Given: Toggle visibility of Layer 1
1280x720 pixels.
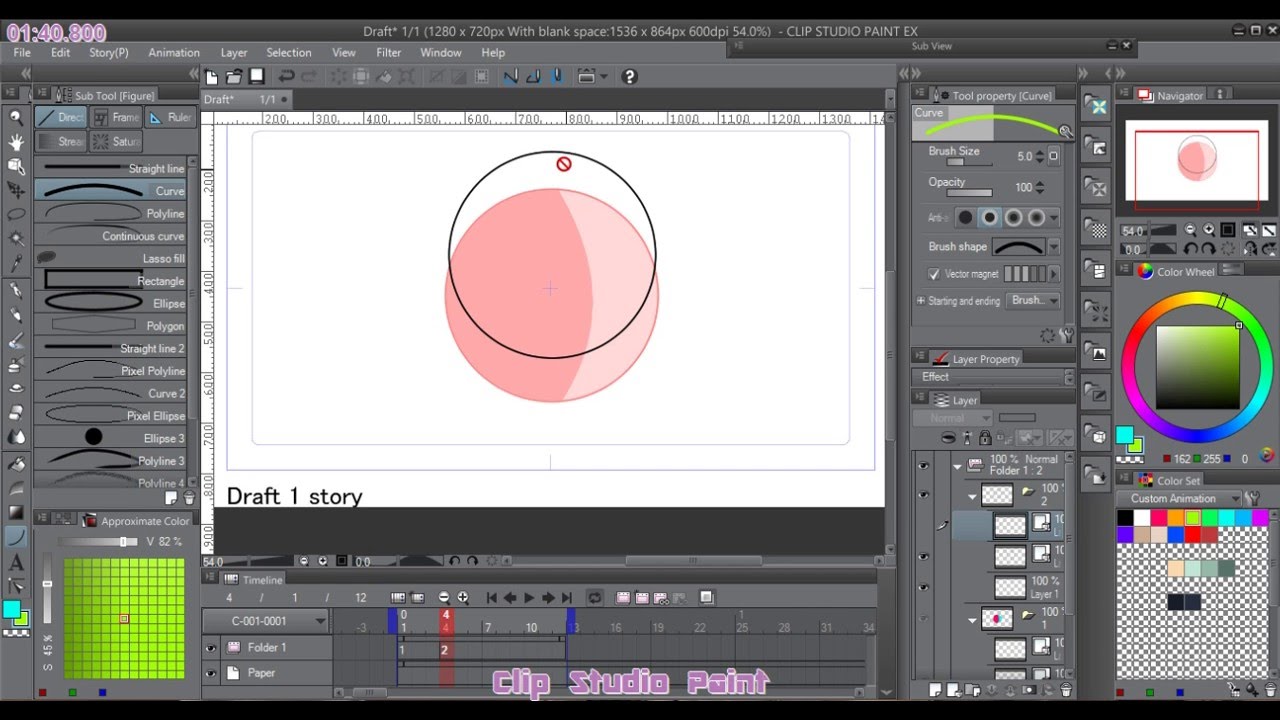Looking at the screenshot, I should coord(923,587).
